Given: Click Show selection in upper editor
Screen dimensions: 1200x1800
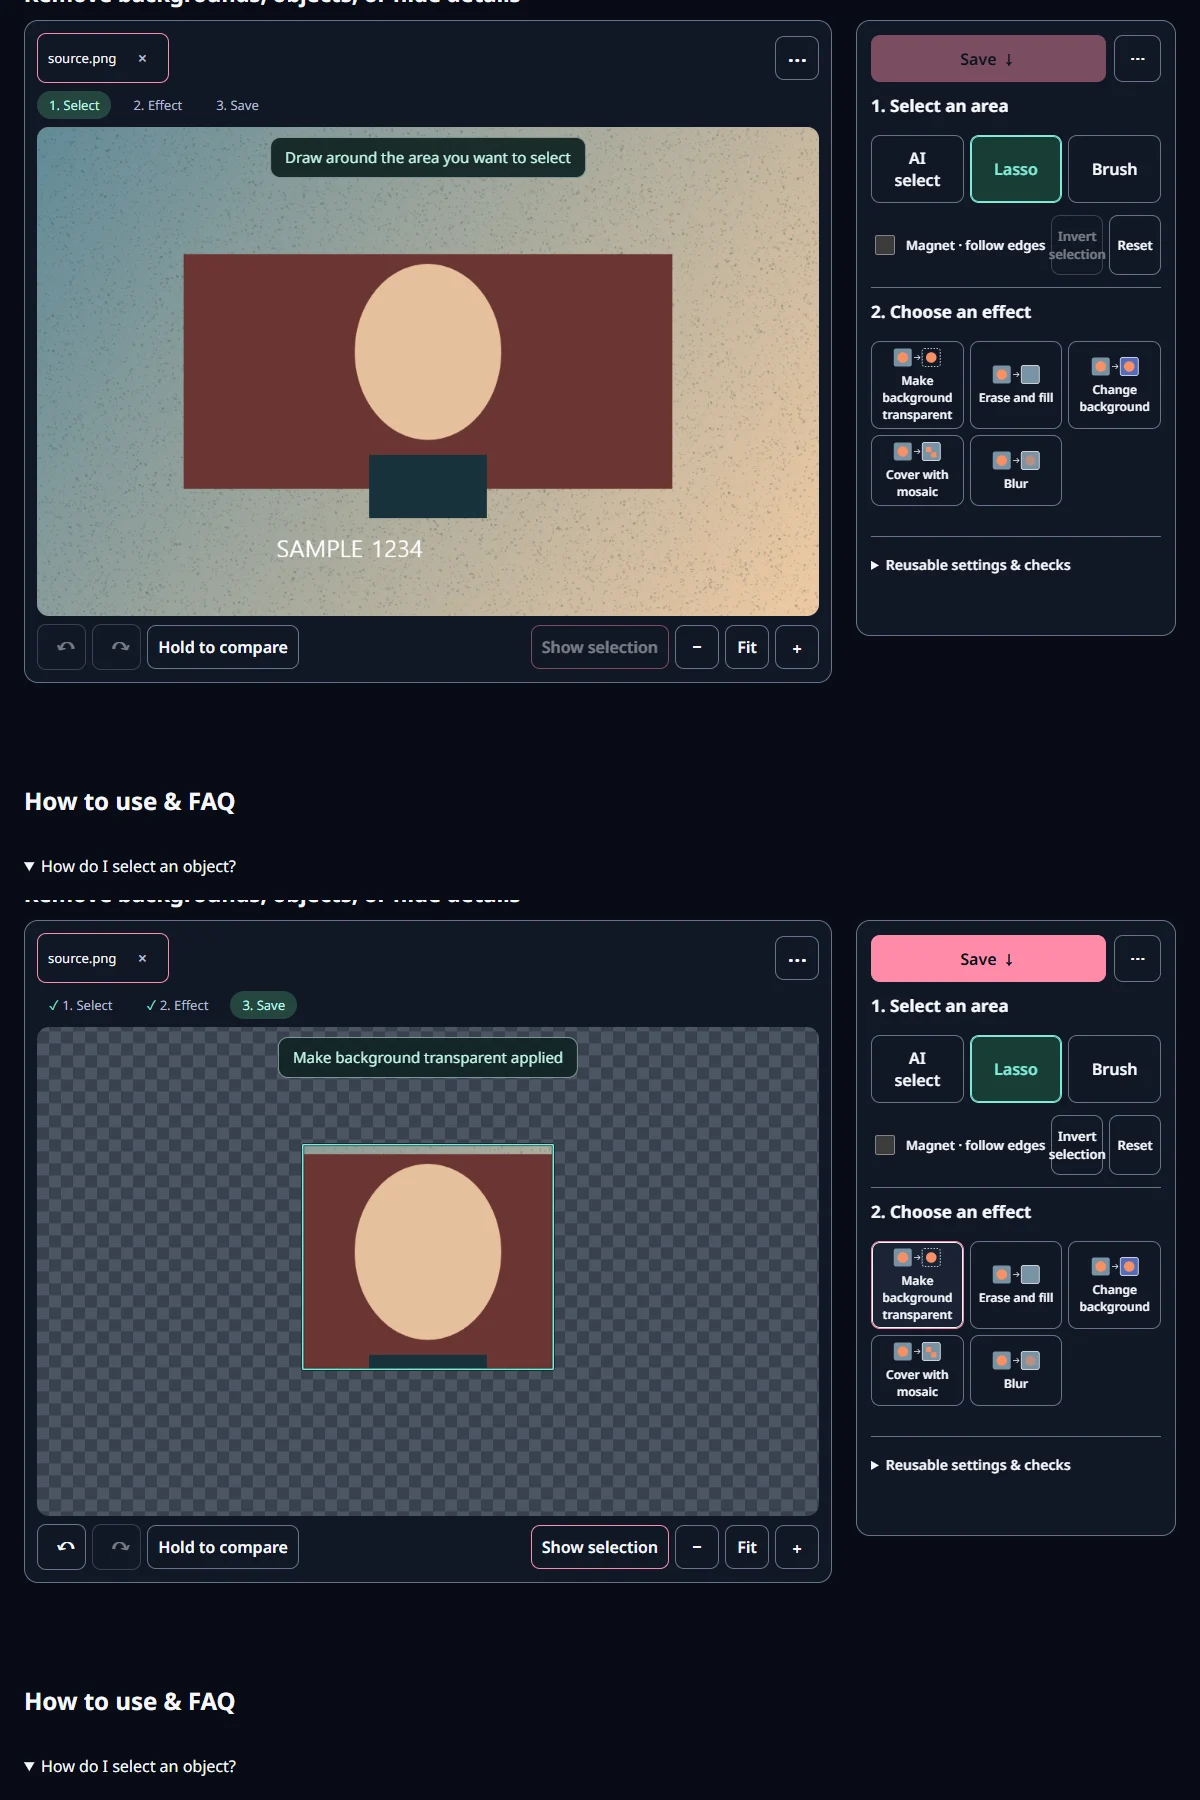Looking at the screenshot, I should click(x=599, y=647).
